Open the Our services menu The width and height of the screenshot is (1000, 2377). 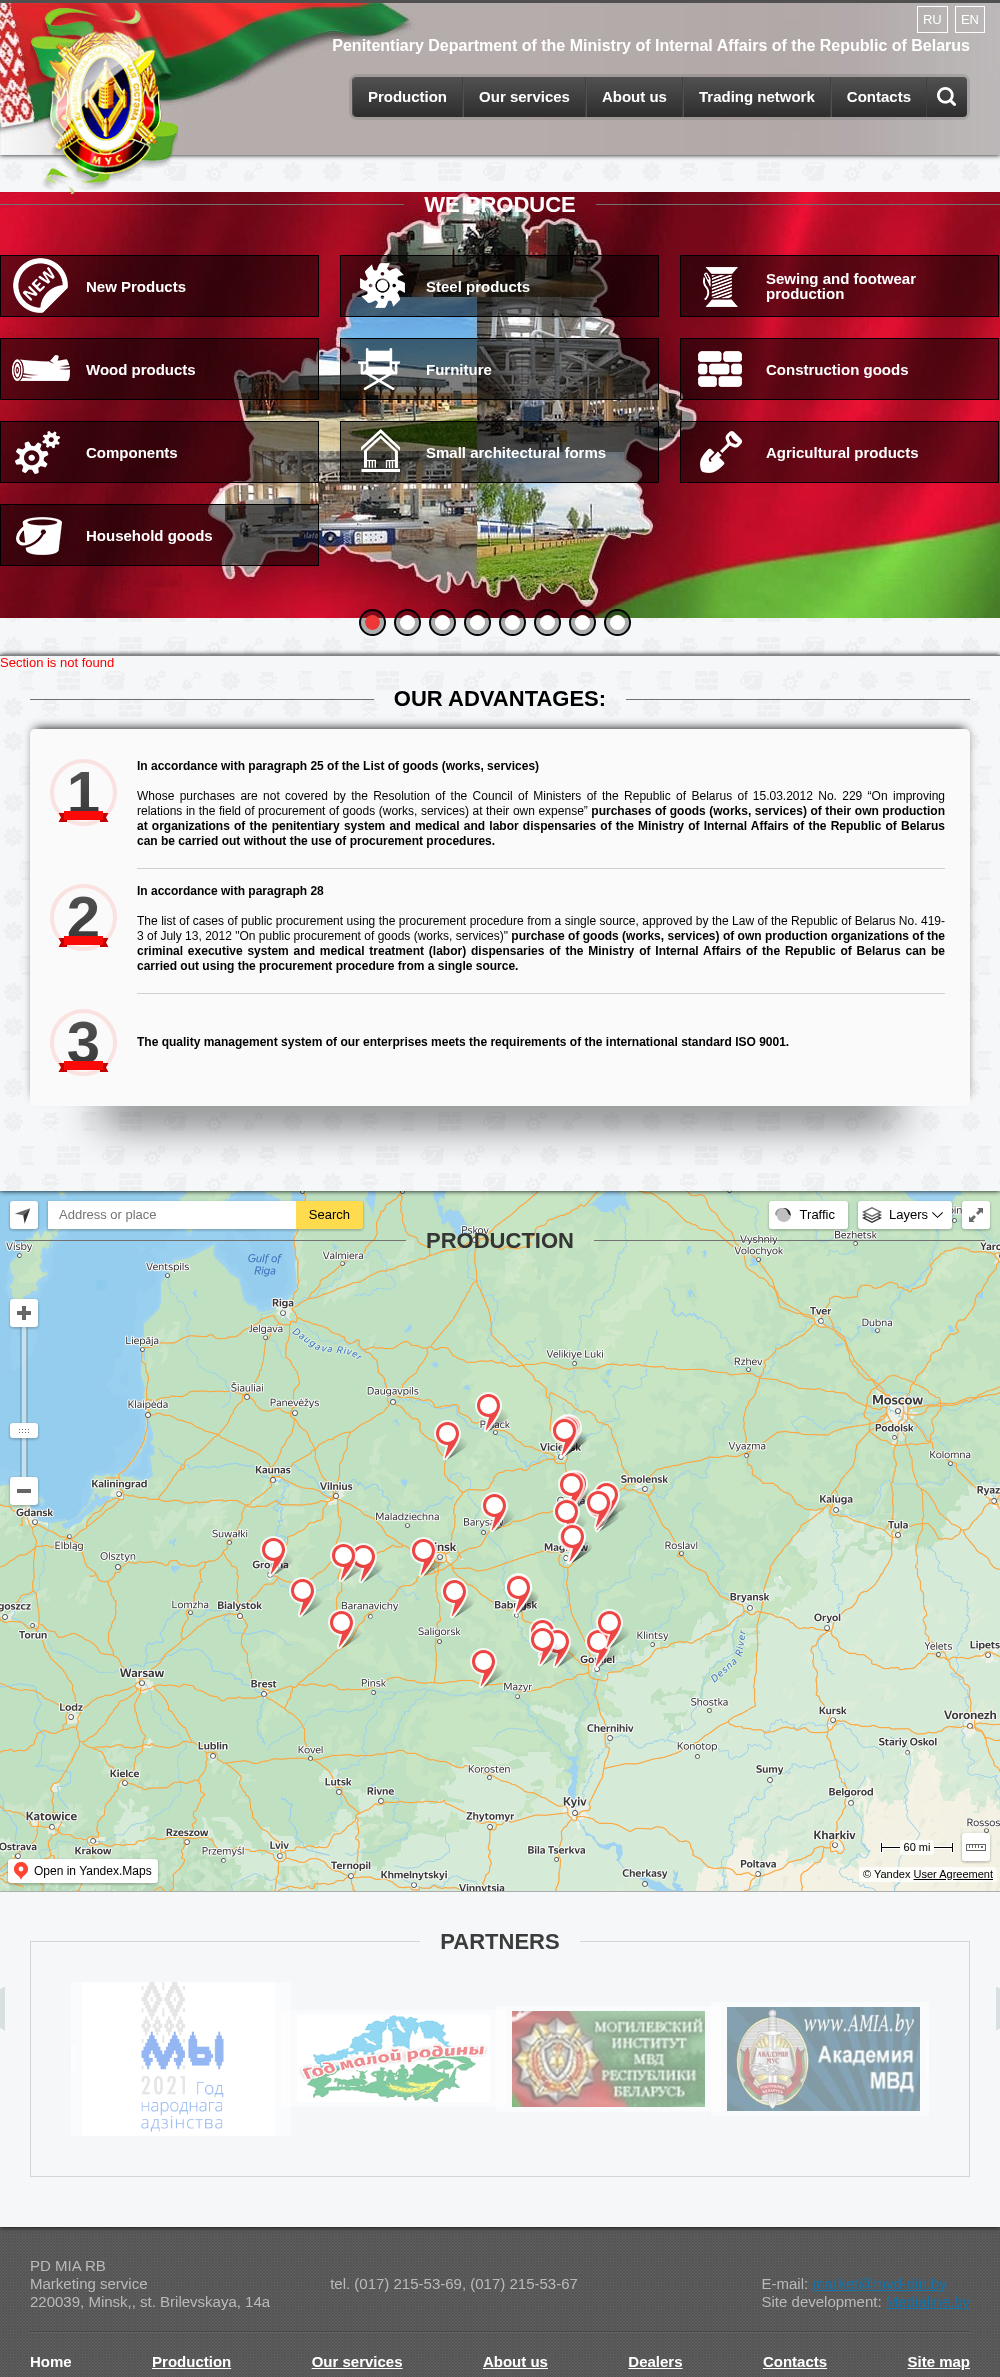click(524, 97)
